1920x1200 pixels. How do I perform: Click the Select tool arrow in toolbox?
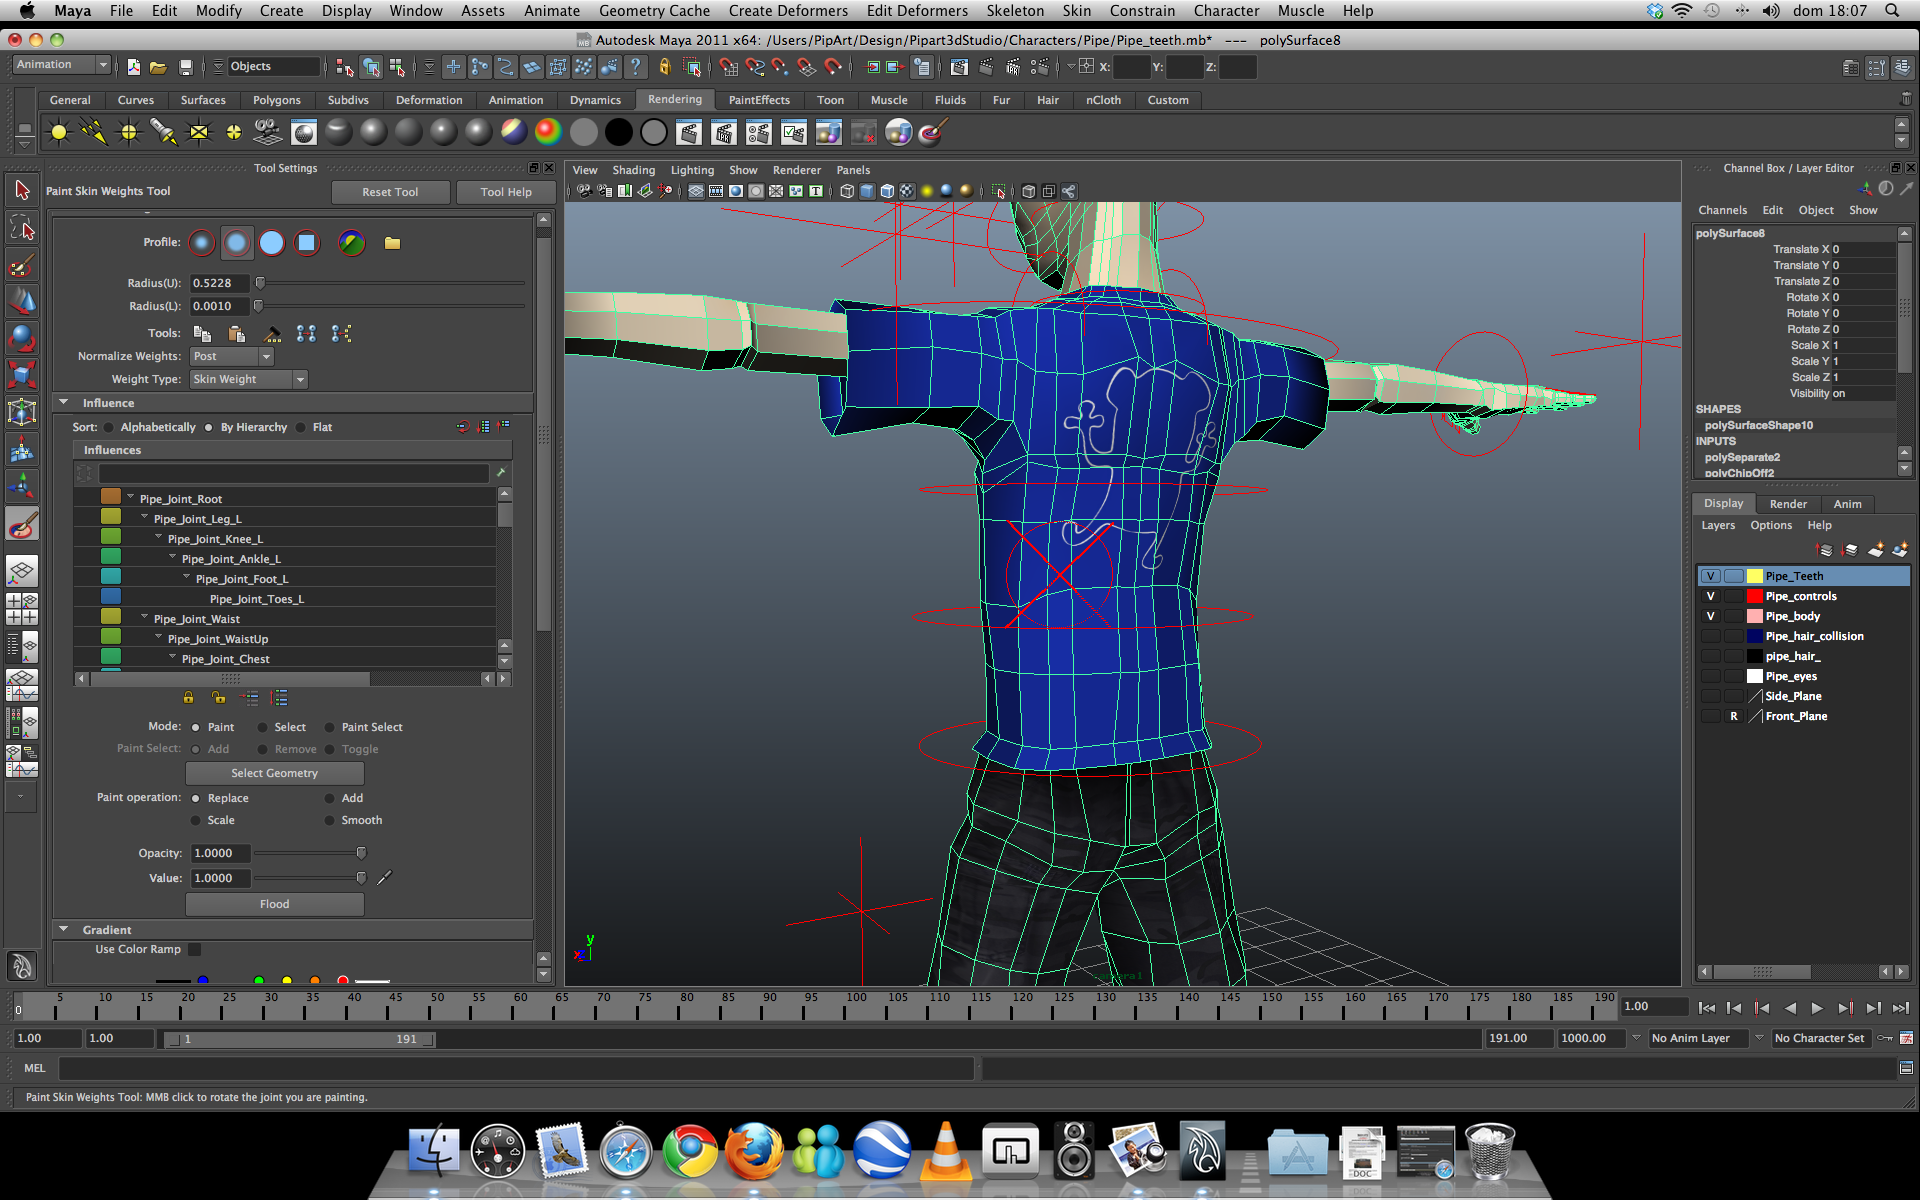pyautogui.click(x=22, y=190)
